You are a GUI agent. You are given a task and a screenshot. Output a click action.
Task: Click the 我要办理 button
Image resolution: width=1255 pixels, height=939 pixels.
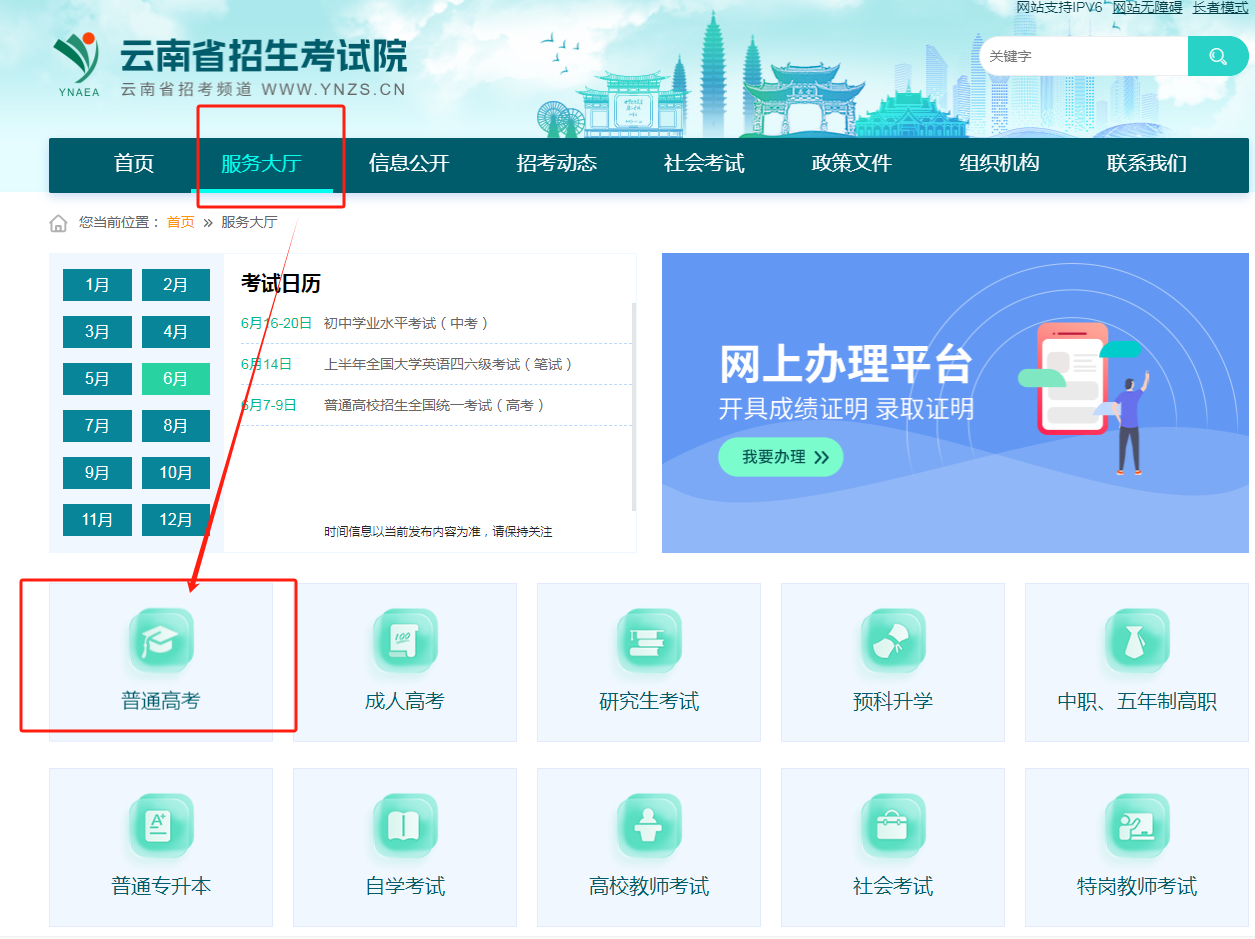point(781,457)
